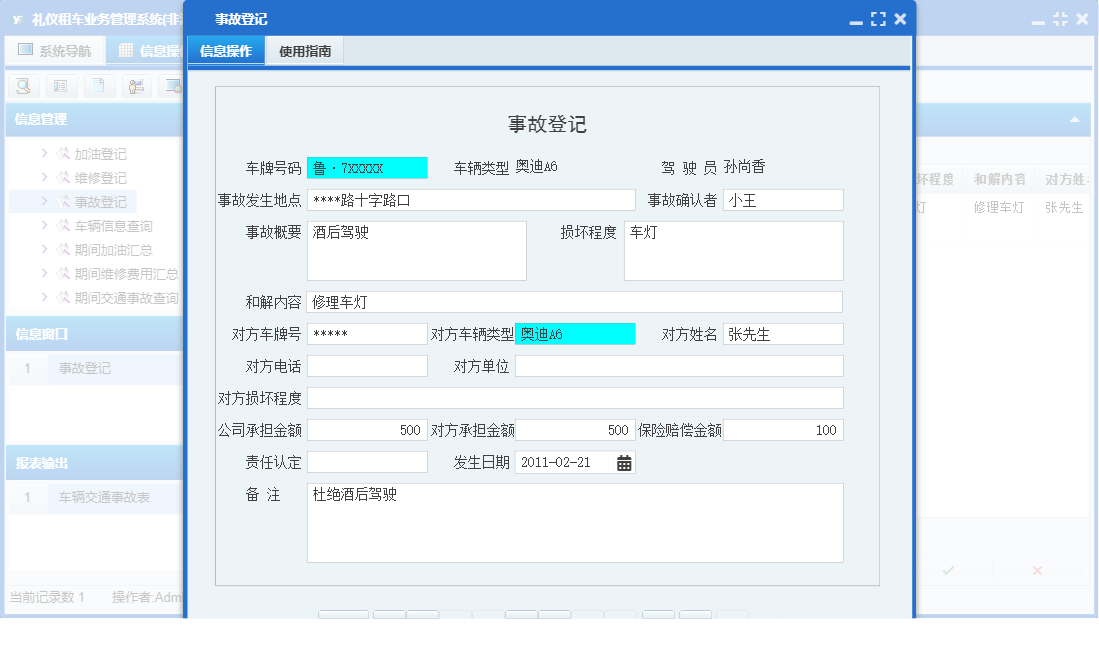Click the green checkmark confirm icon

948,568
